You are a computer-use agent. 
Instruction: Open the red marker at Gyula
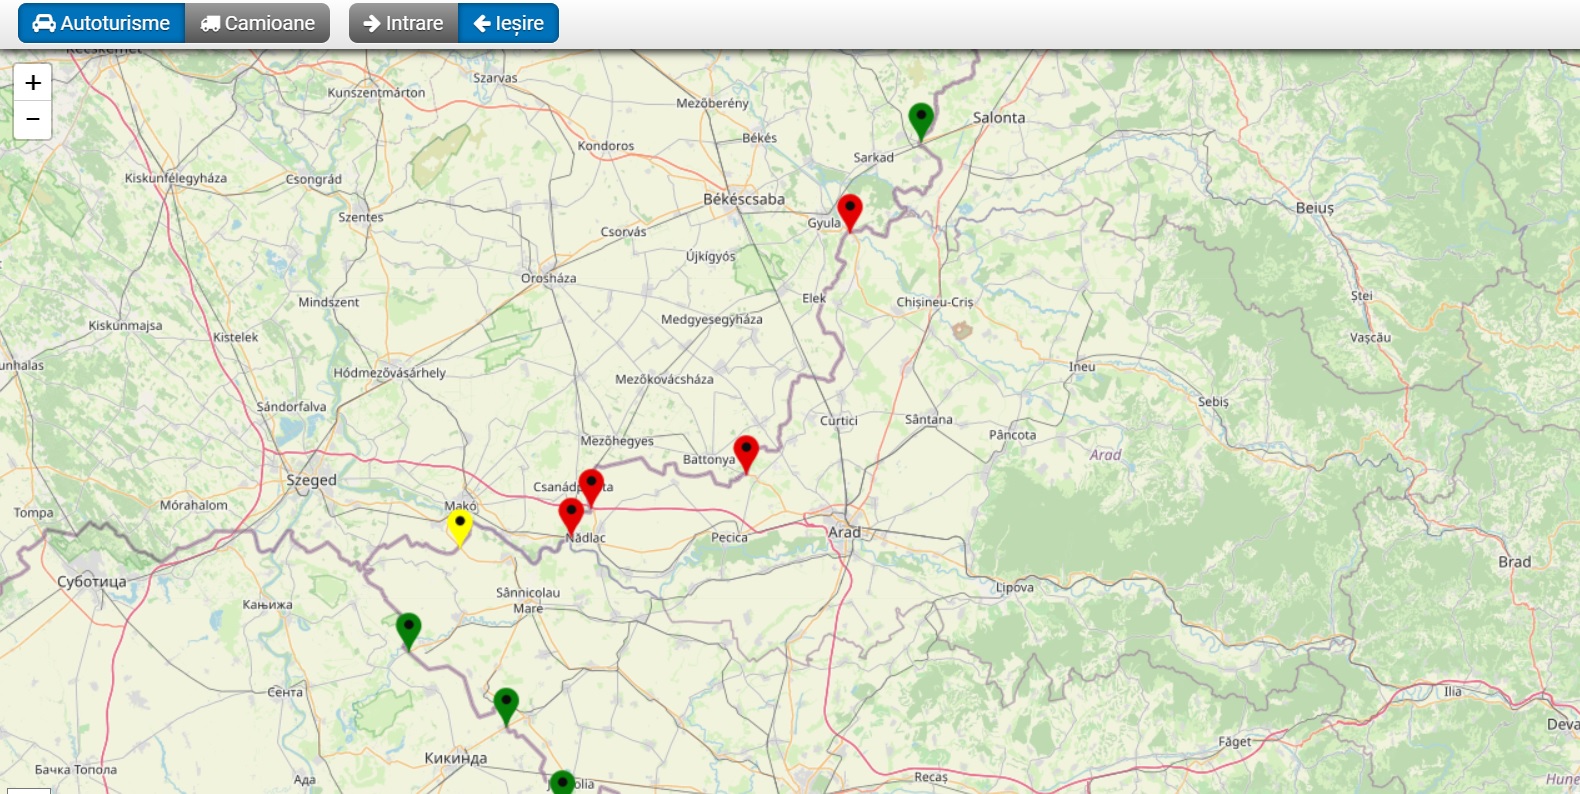849,211
